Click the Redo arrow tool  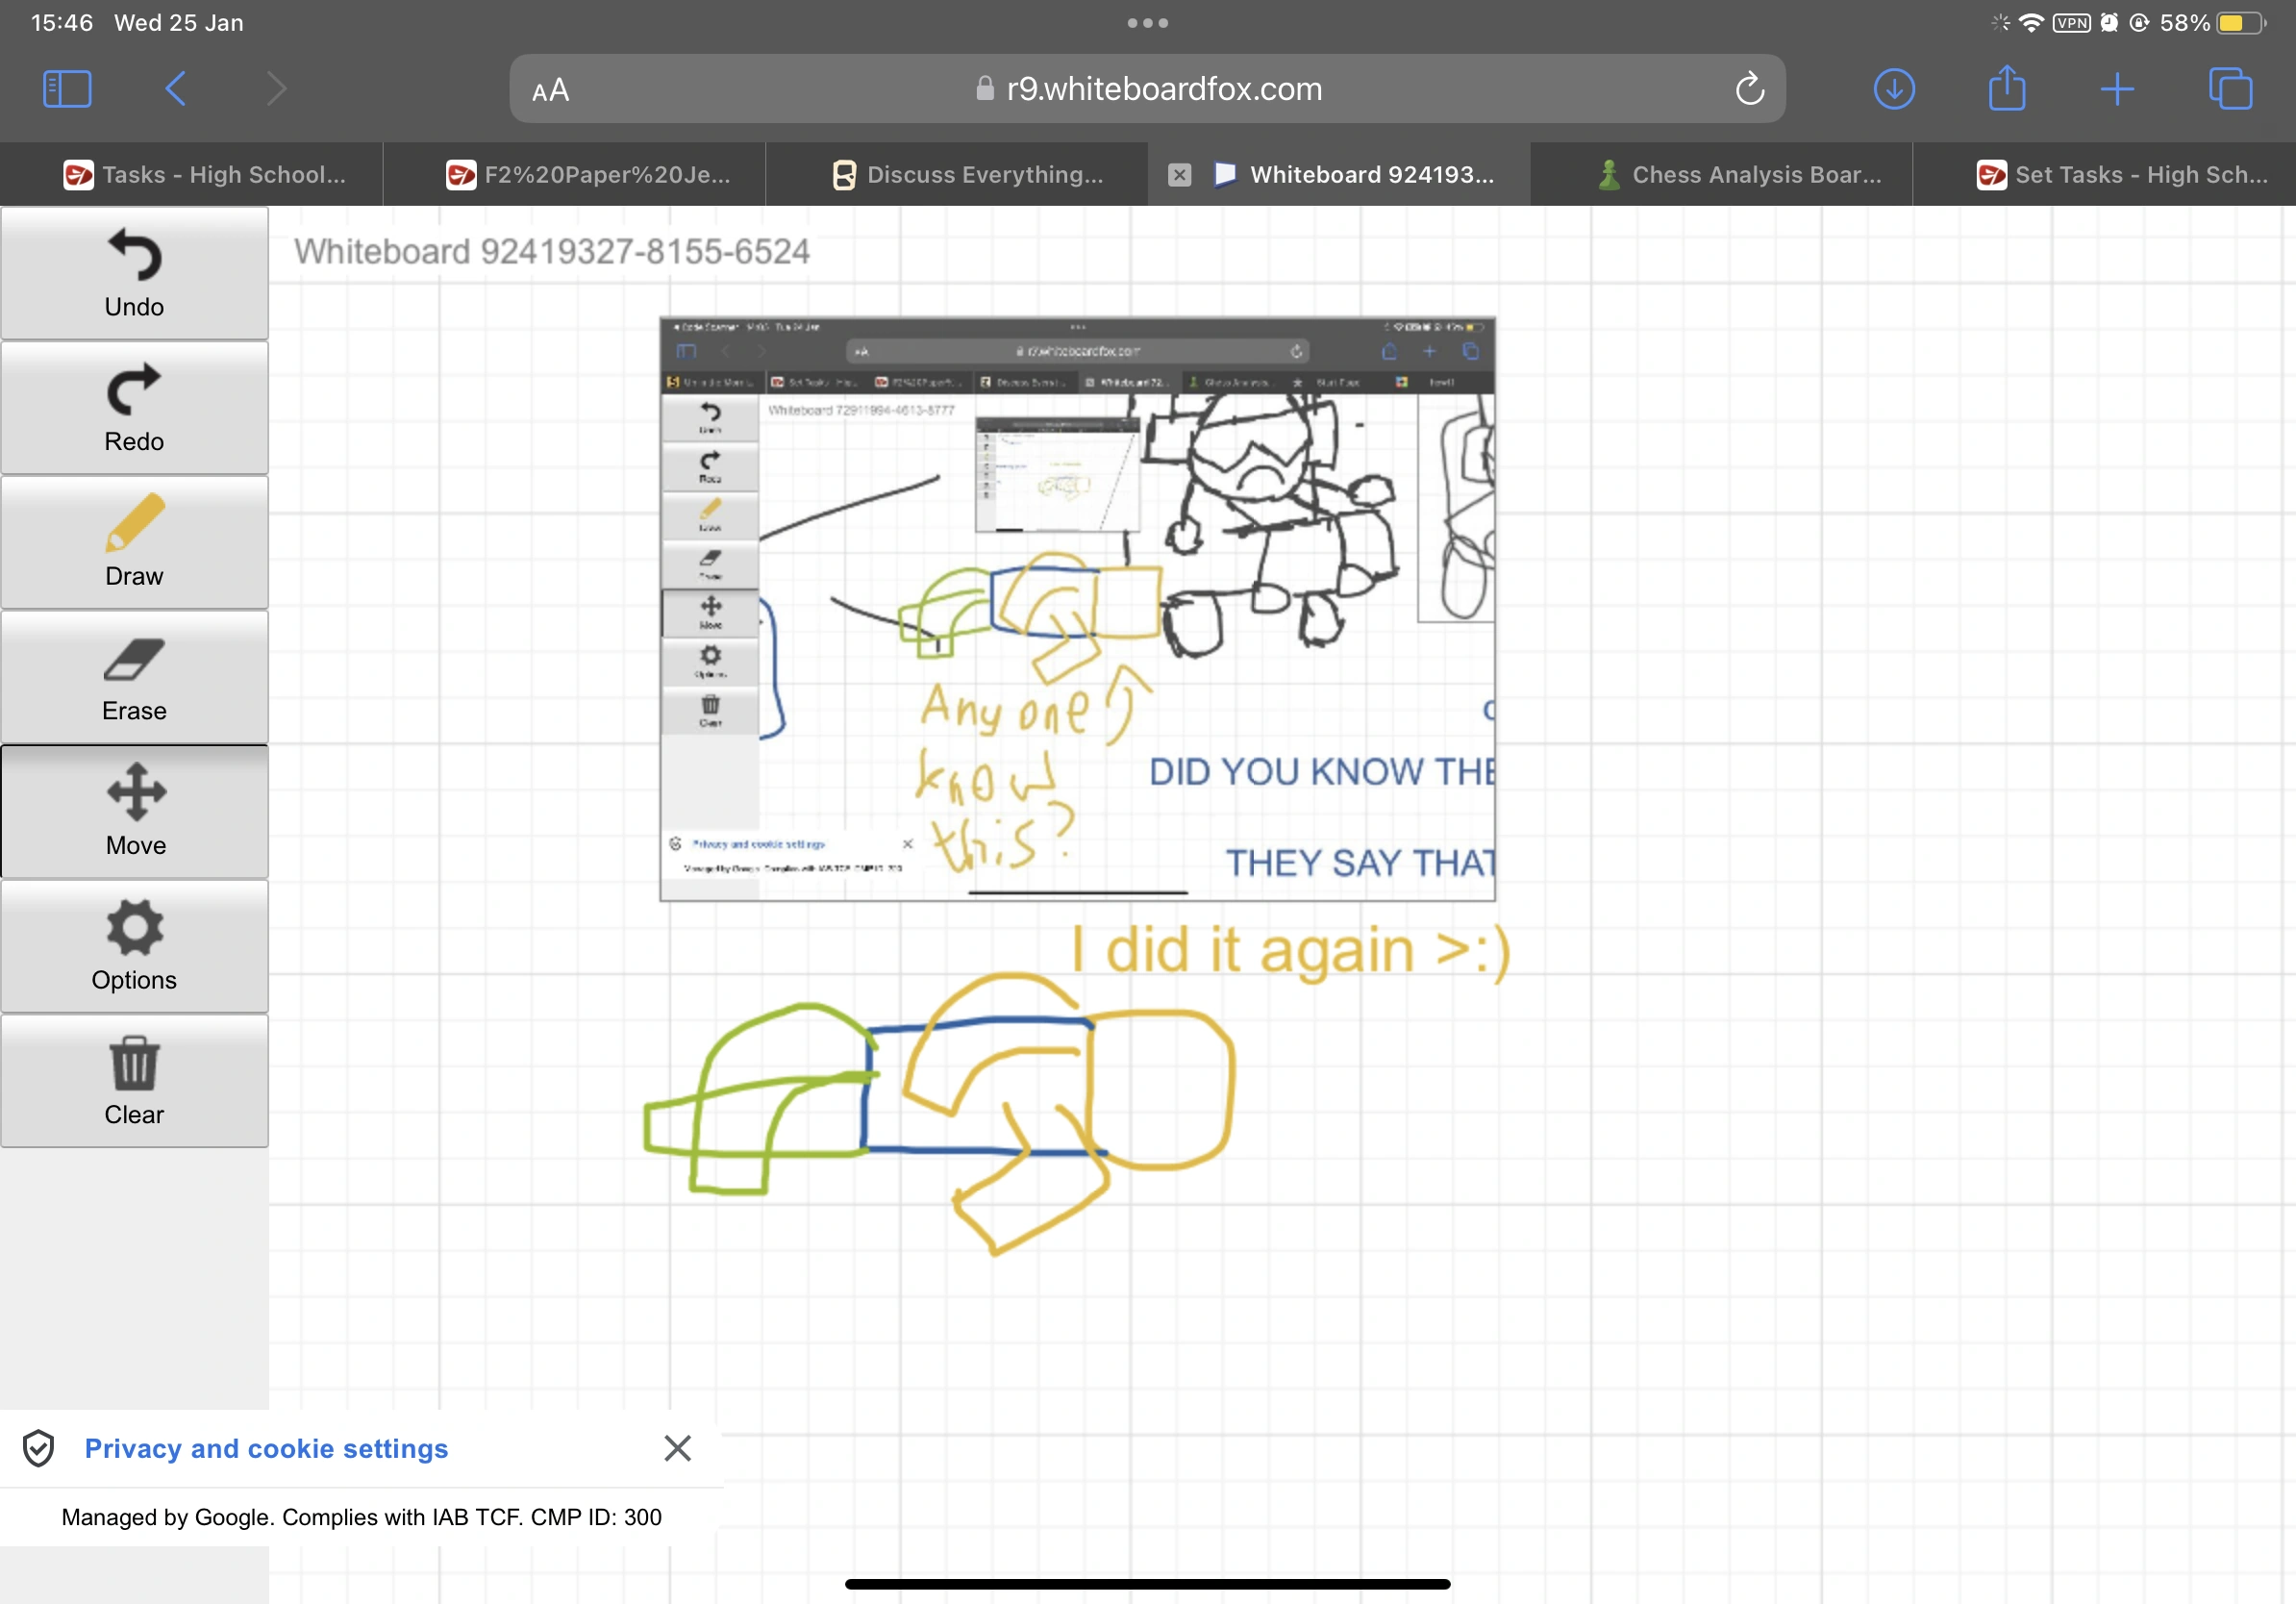coord(134,408)
